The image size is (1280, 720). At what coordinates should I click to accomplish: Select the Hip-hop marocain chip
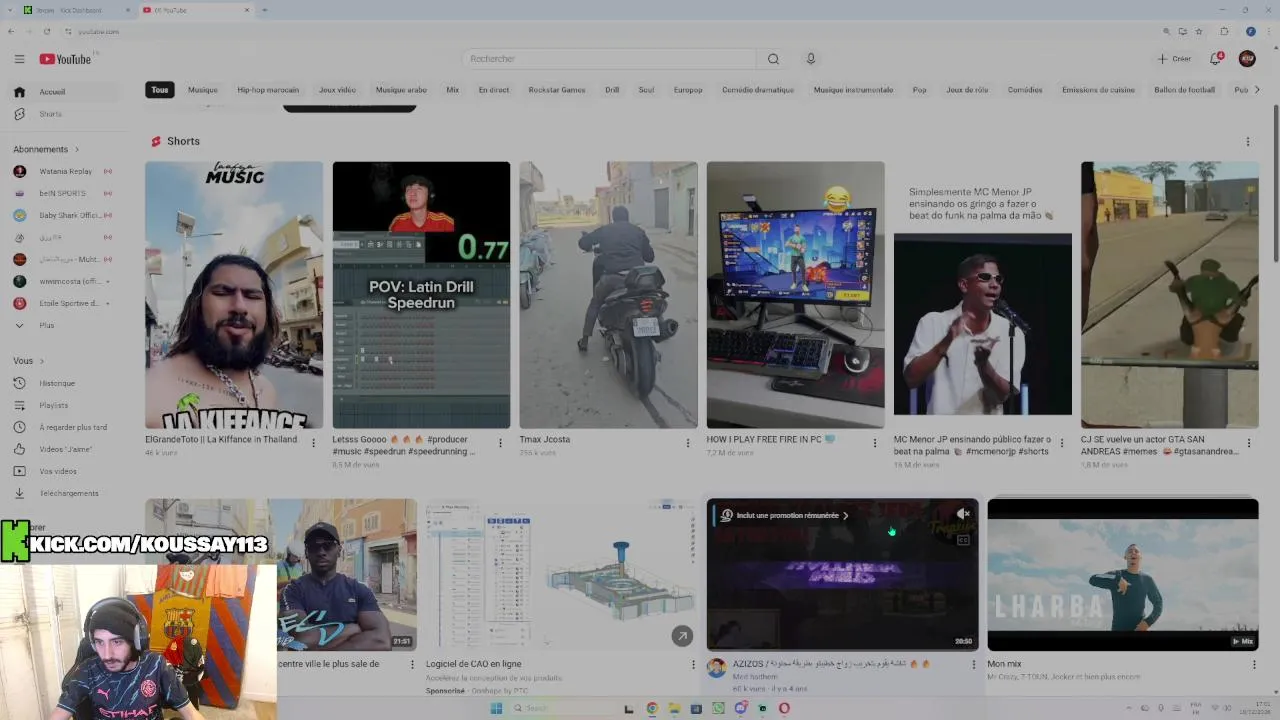point(268,90)
